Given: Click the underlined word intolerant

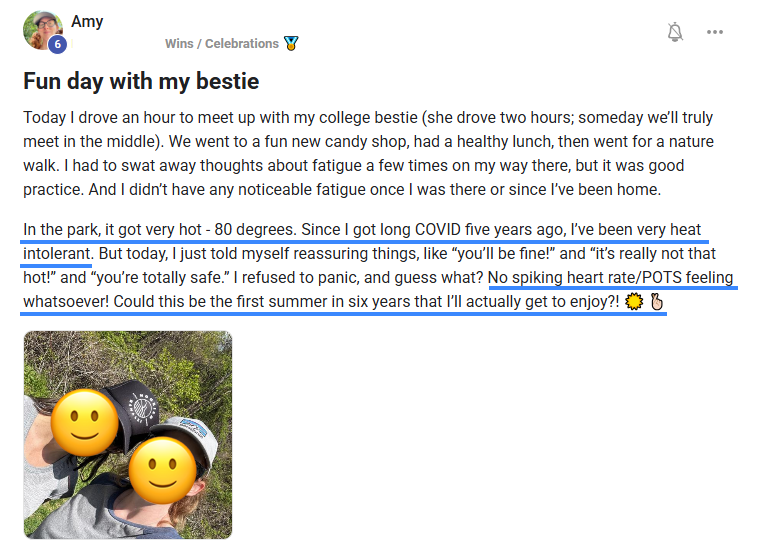Looking at the screenshot, I should [x=57, y=254].
